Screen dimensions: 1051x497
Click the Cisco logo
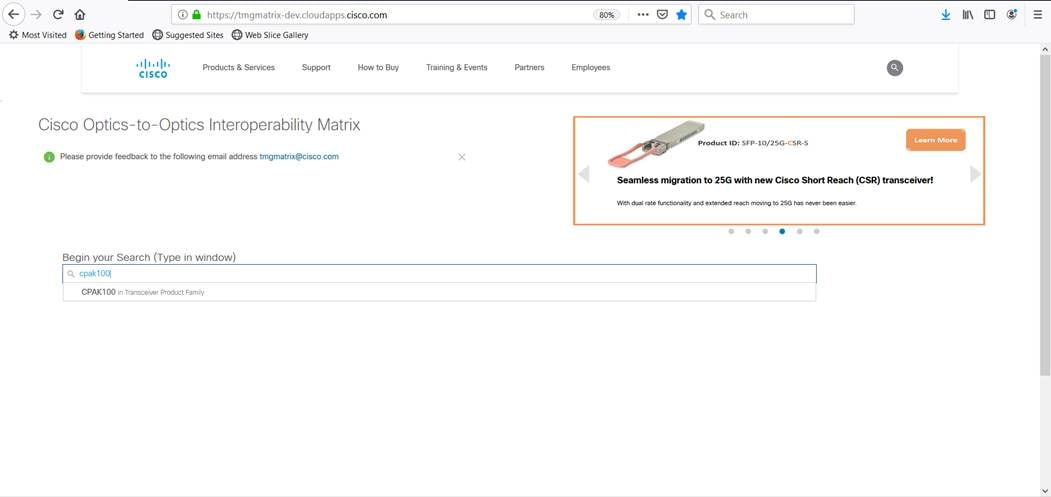point(153,68)
